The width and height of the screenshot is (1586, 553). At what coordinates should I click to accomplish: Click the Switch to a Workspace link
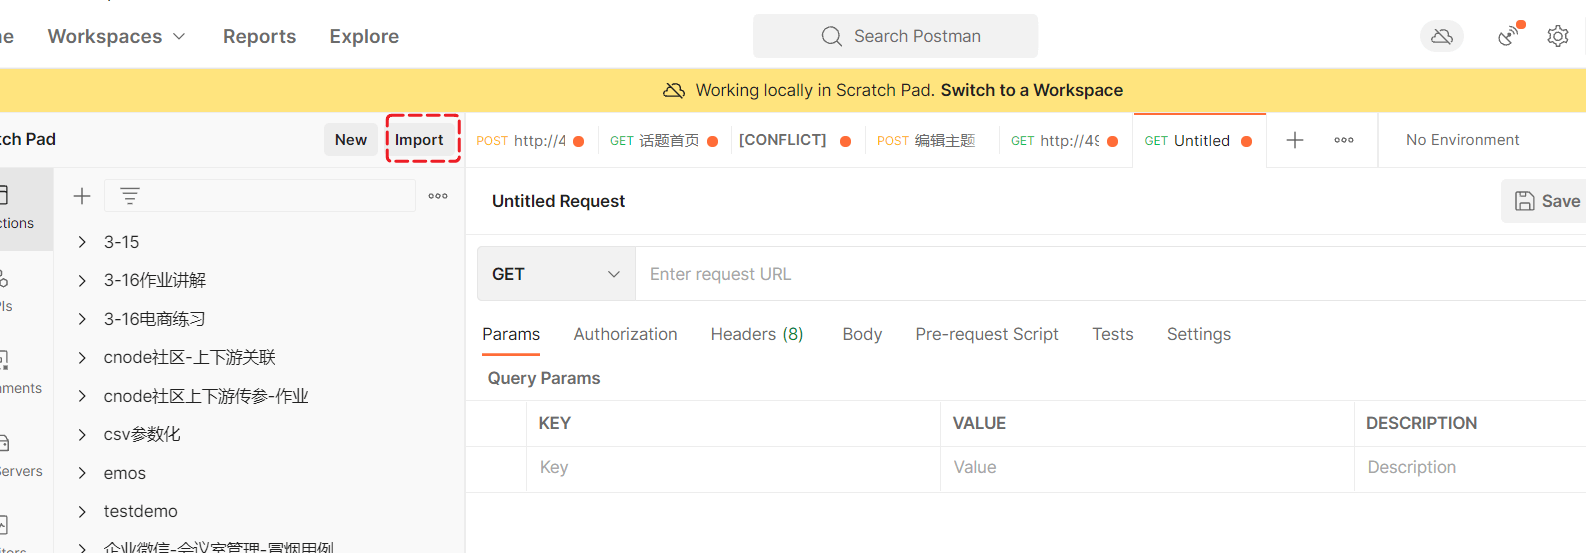click(x=1031, y=90)
